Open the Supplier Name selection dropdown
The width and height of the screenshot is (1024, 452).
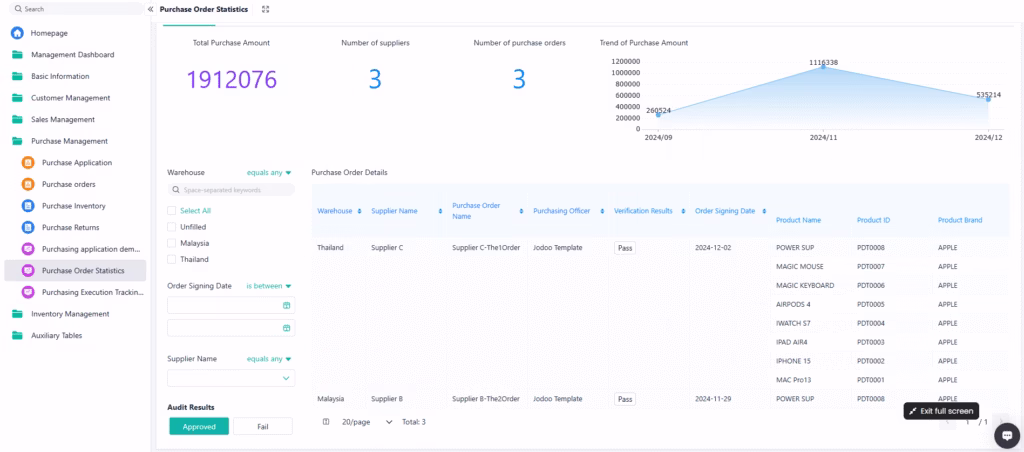coord(231,378)
